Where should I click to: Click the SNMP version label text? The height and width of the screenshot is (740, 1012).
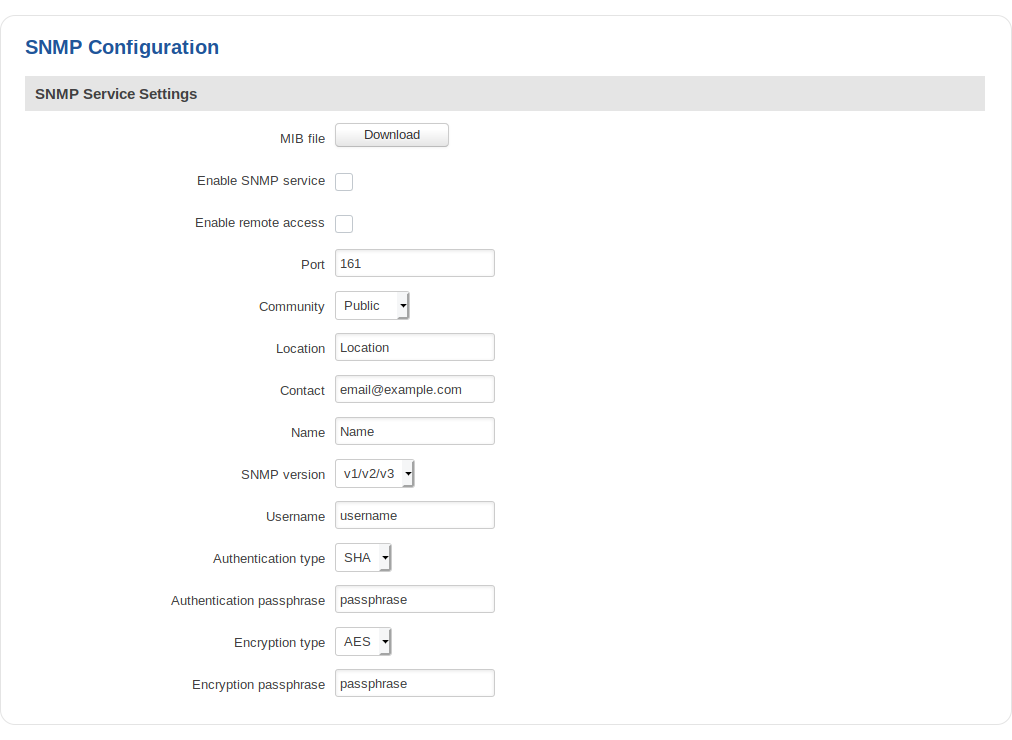[283, 475]
